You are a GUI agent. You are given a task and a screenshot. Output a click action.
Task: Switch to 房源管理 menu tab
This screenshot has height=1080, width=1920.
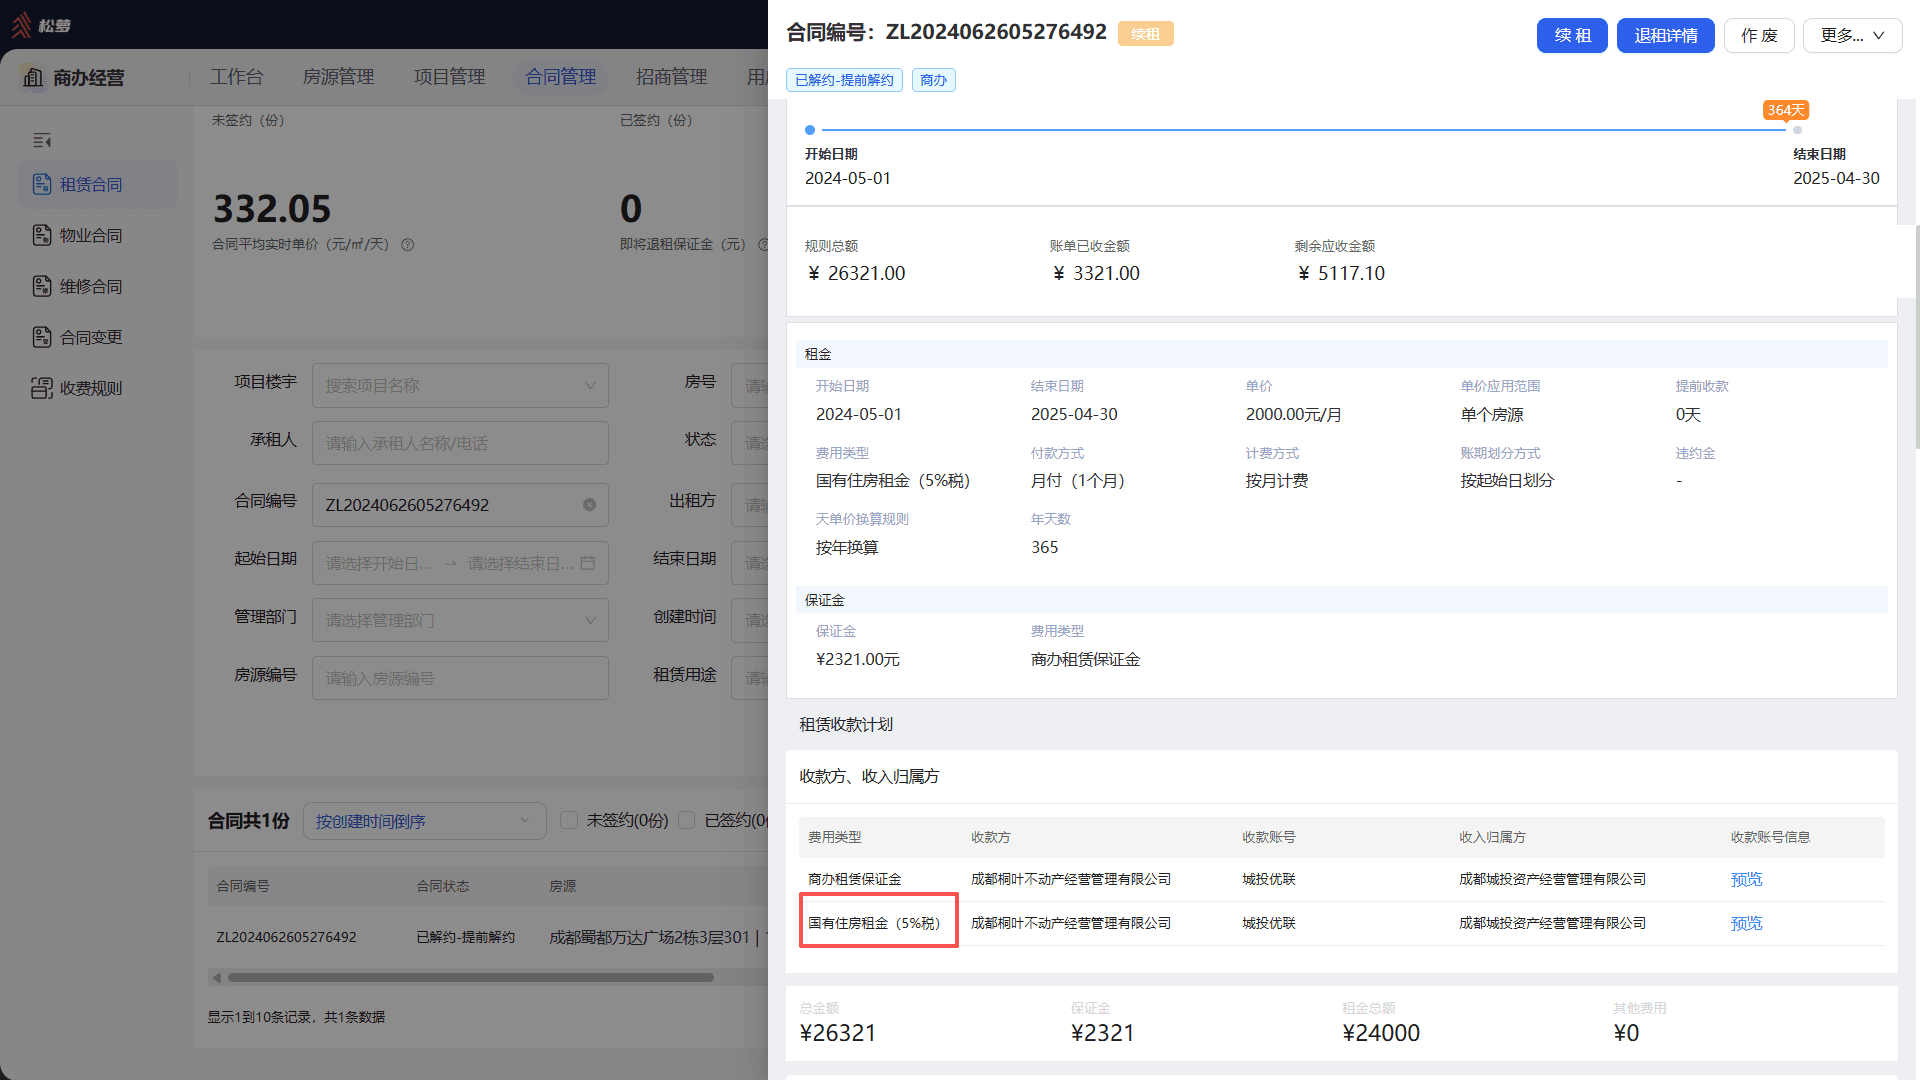[338, 77]
